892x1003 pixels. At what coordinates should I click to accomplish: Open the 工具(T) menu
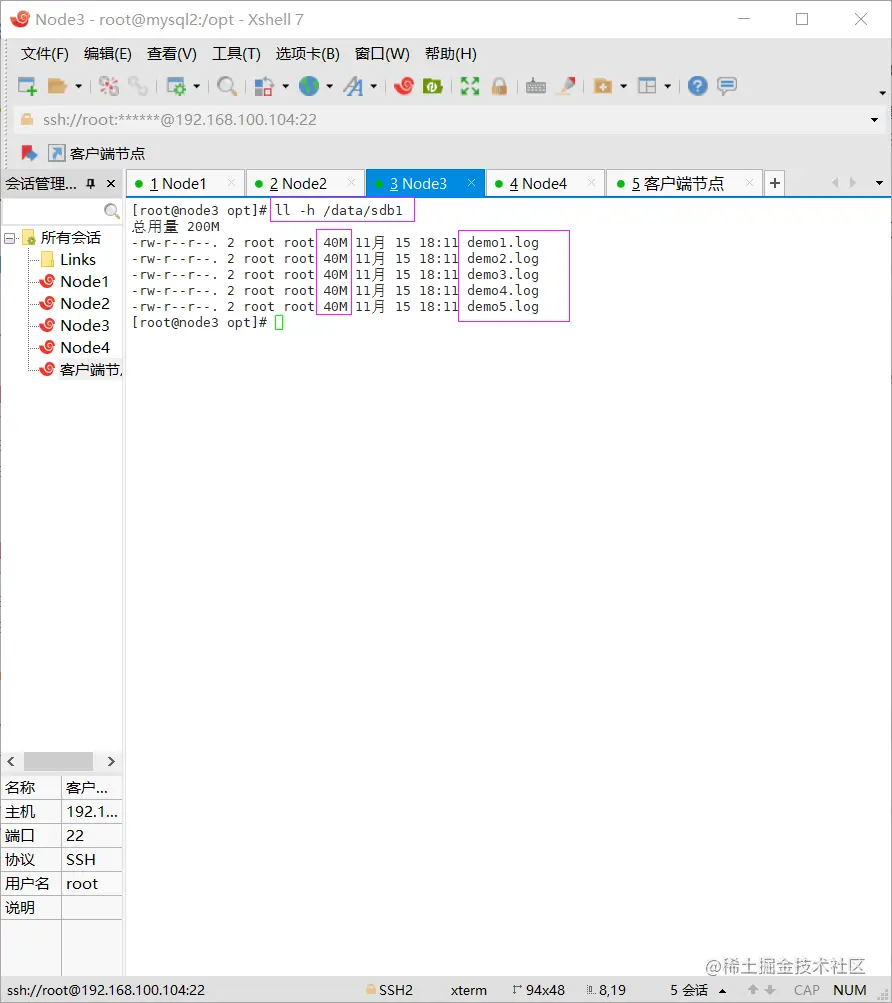236,54
